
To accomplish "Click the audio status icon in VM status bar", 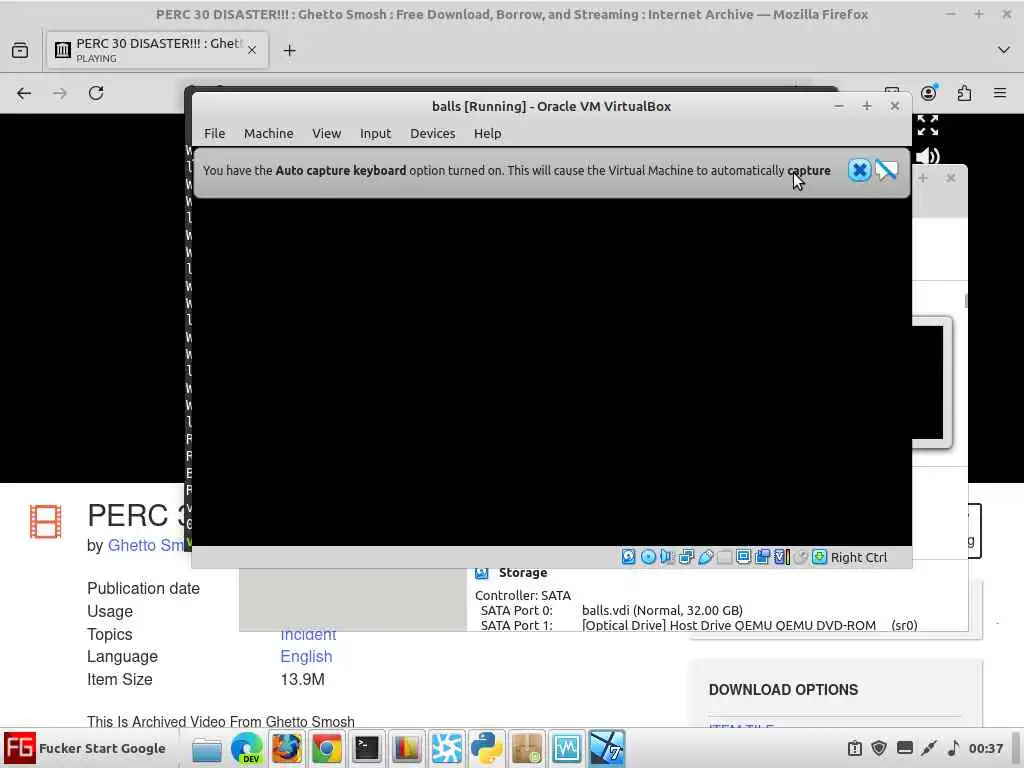I will pyautogui.click(x=667, y=557).
